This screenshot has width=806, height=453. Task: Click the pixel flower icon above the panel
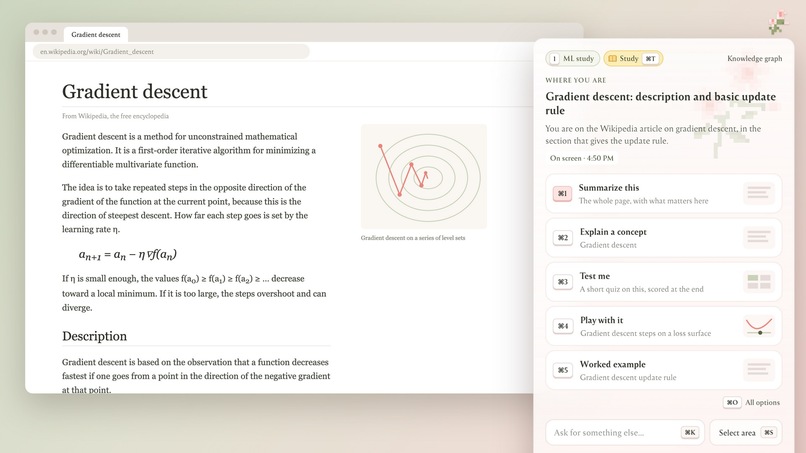pos(778,23)
